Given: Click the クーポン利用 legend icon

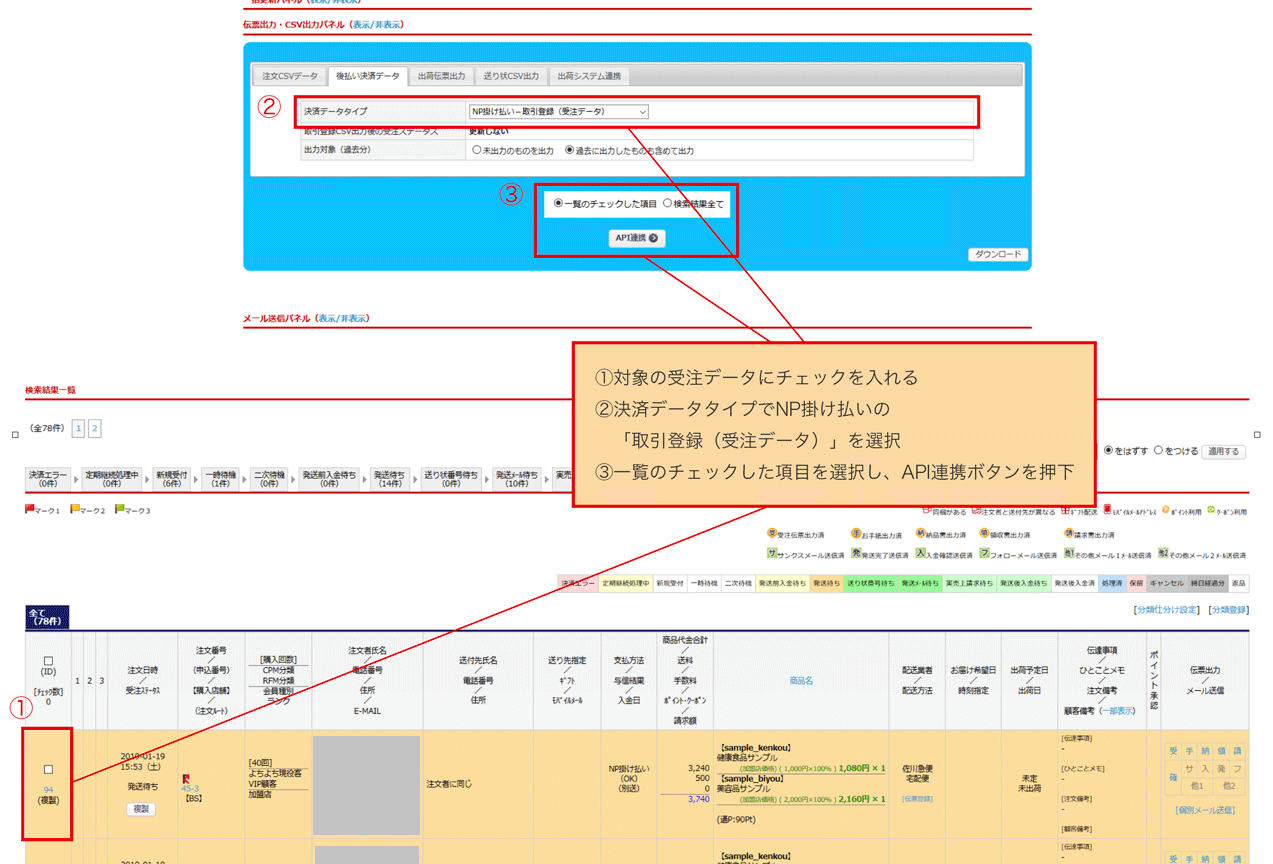Looking at the screenshot, I should (1211, 510).
